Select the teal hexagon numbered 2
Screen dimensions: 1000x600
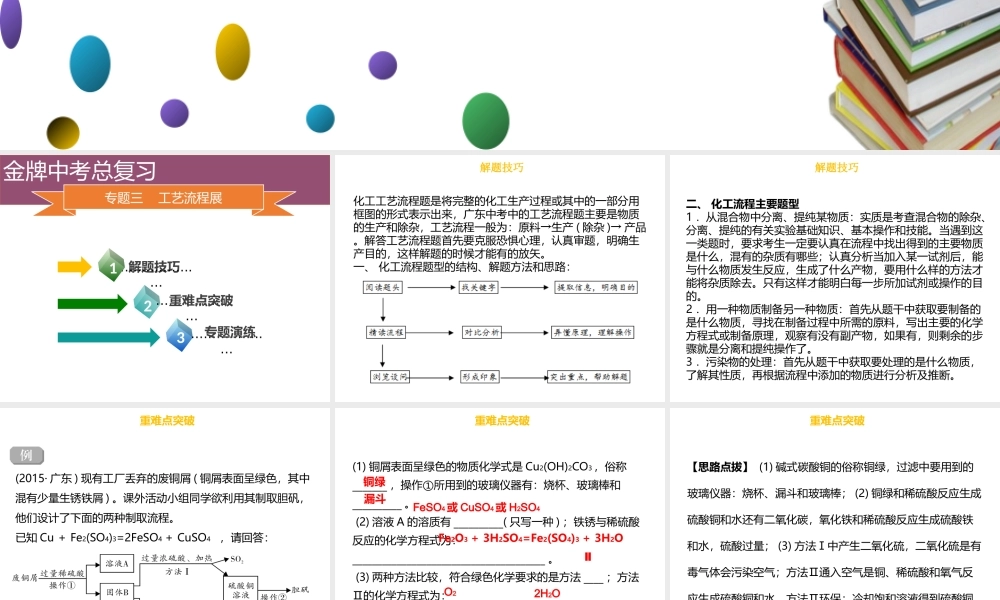(147, 303)
